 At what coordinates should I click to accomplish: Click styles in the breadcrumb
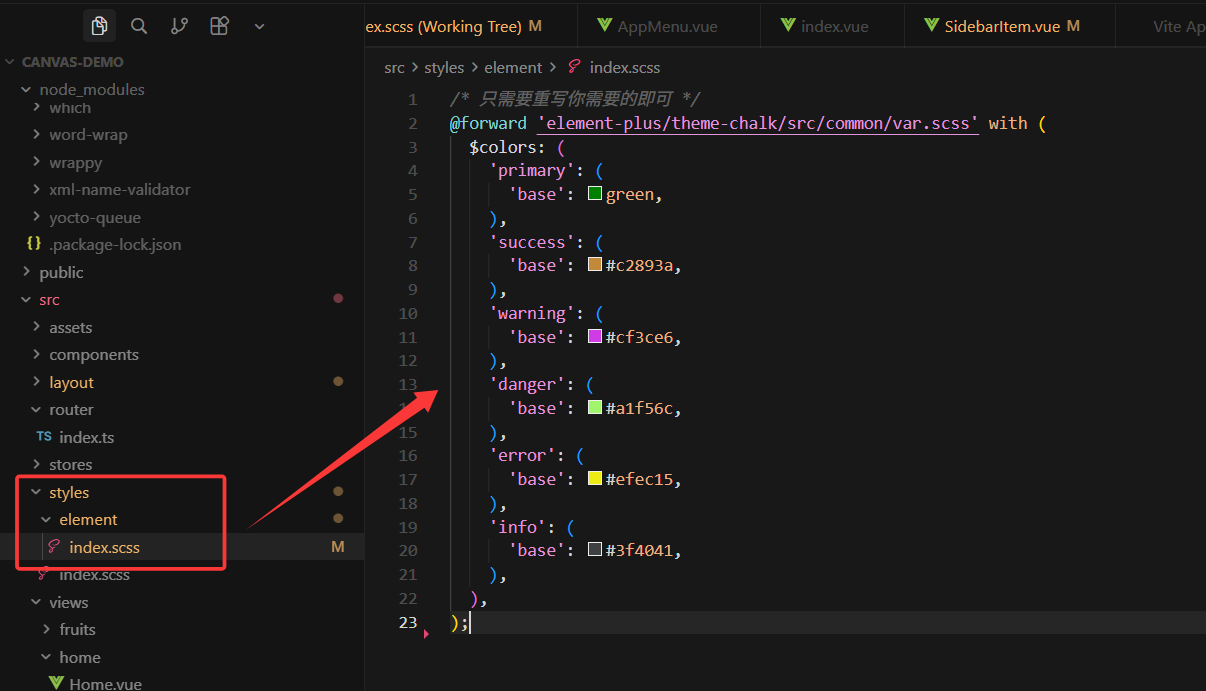pos(444,68)
